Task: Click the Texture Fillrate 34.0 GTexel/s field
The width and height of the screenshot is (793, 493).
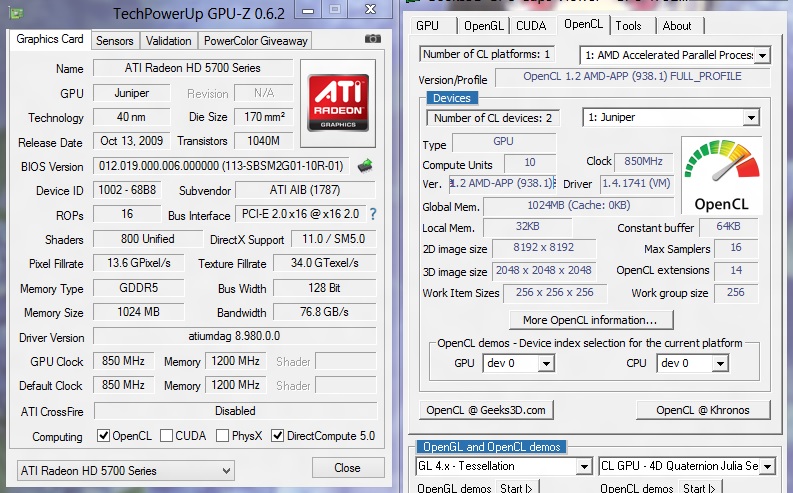Action: tap(325, 263)
